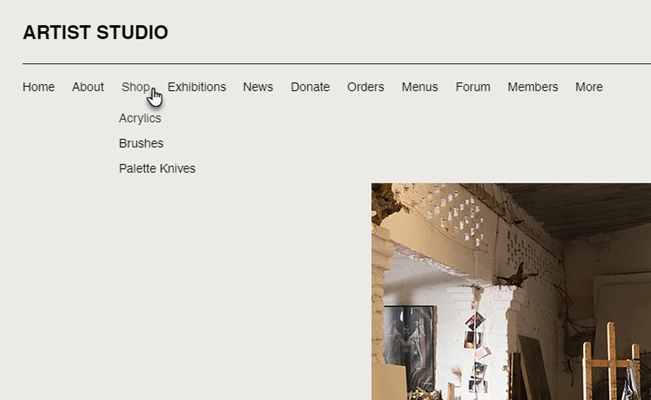Select Acrylics from the Shop submenu
Image resolution: width=651 pixels, height=400 pixels.
140,118
